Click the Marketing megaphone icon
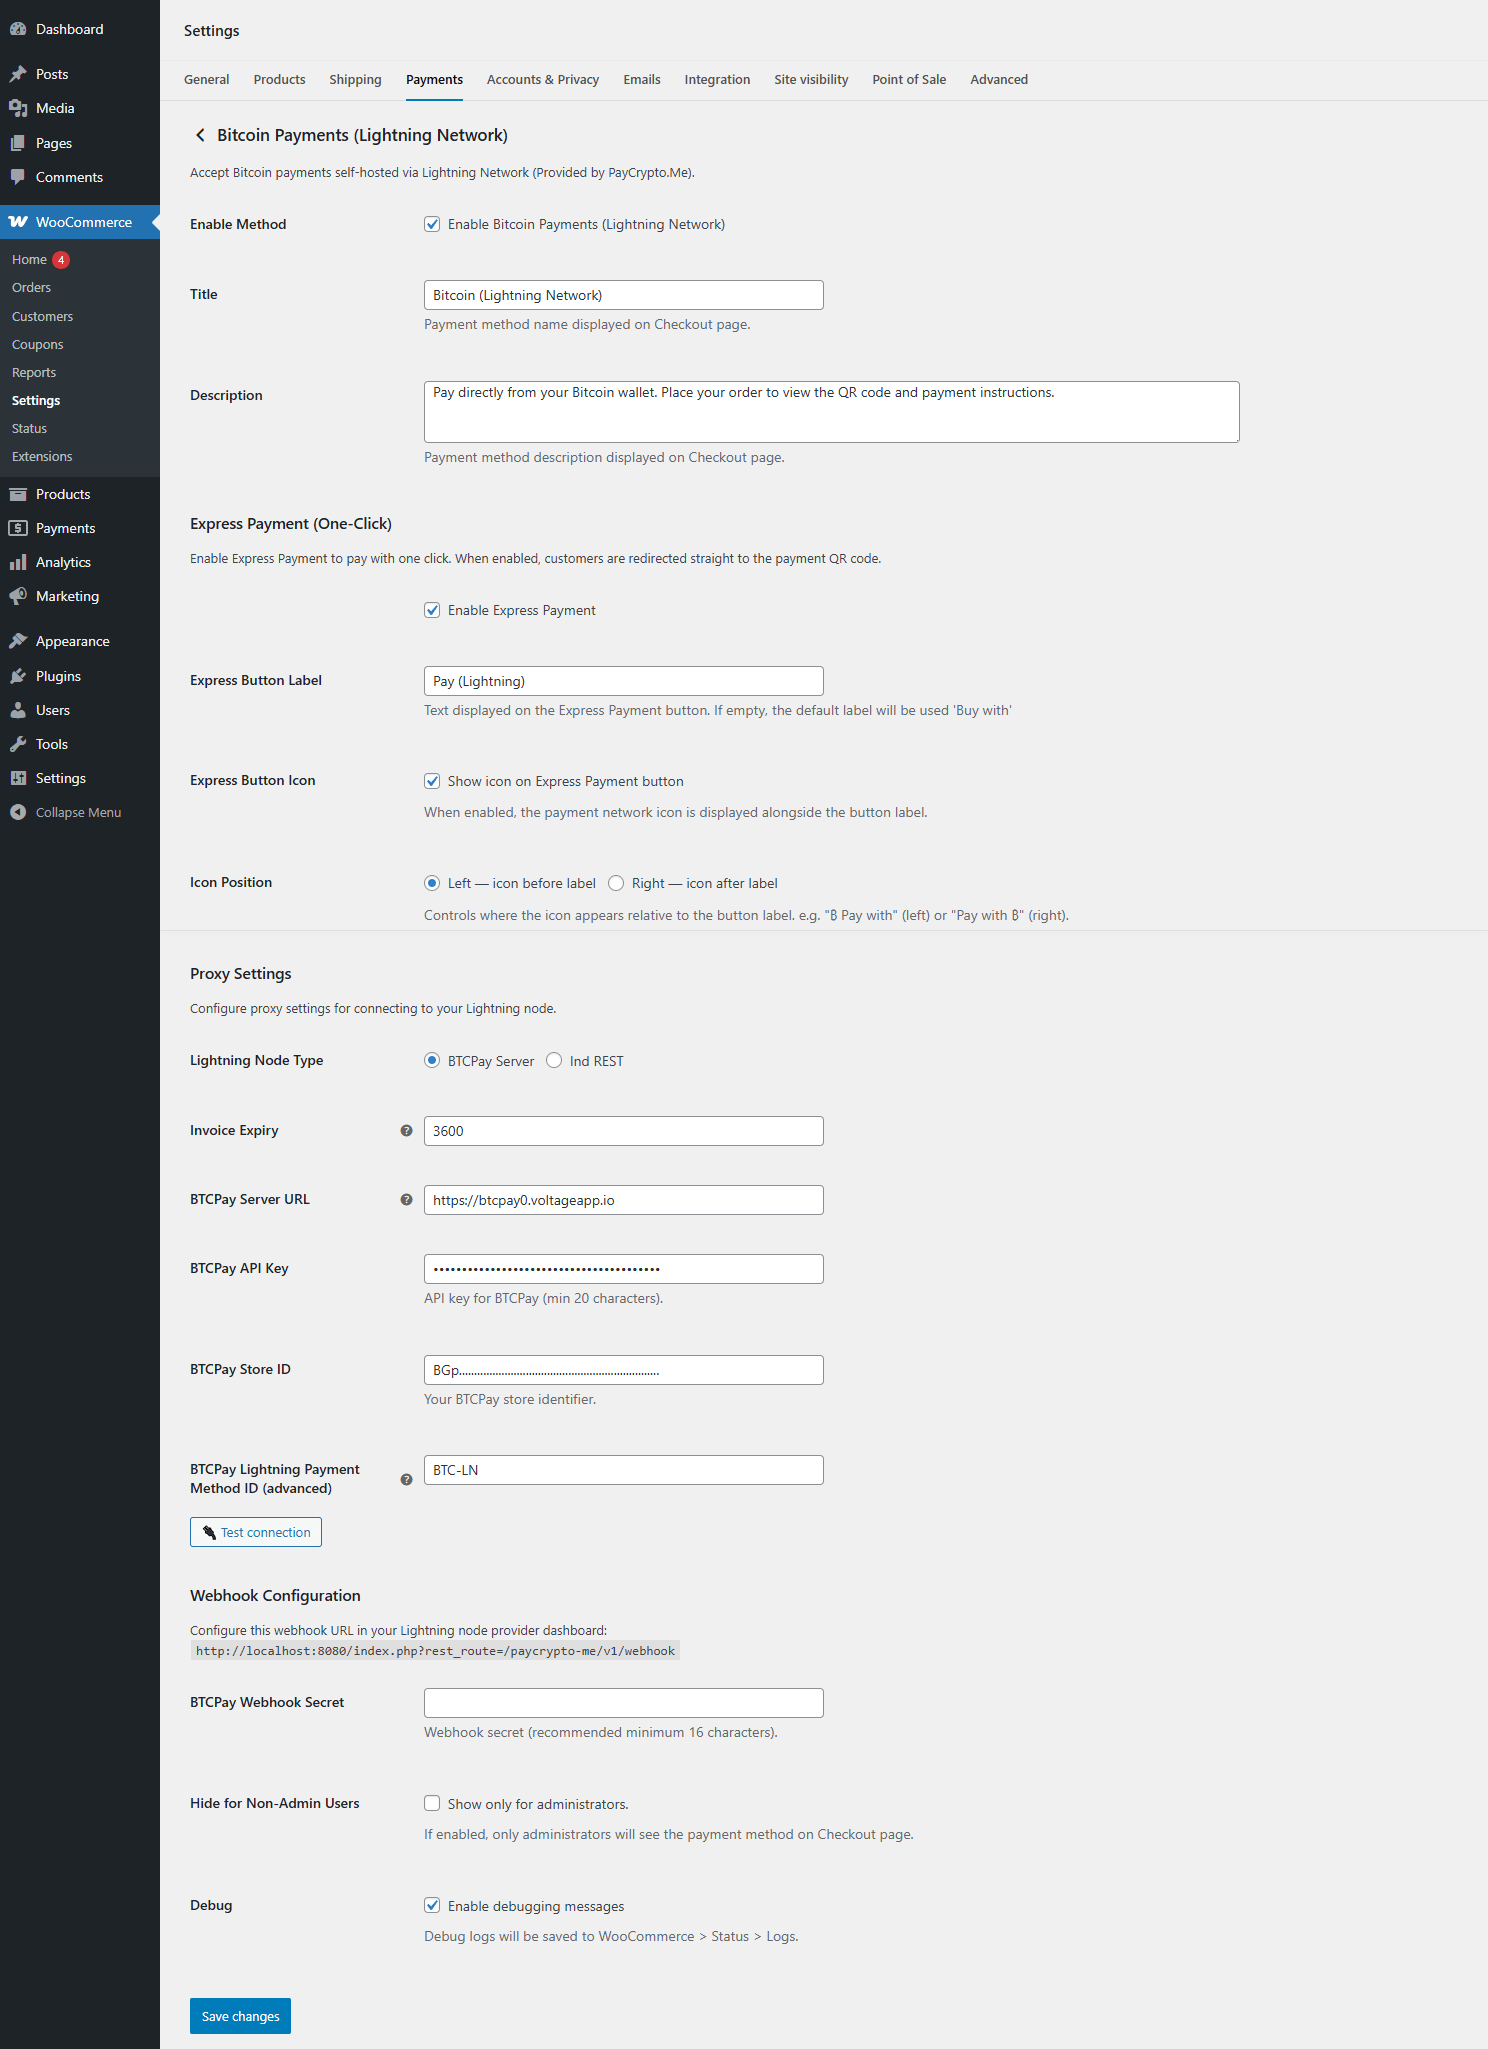The height and width of the screenshot is (2049, 1488). click(18, 596)
